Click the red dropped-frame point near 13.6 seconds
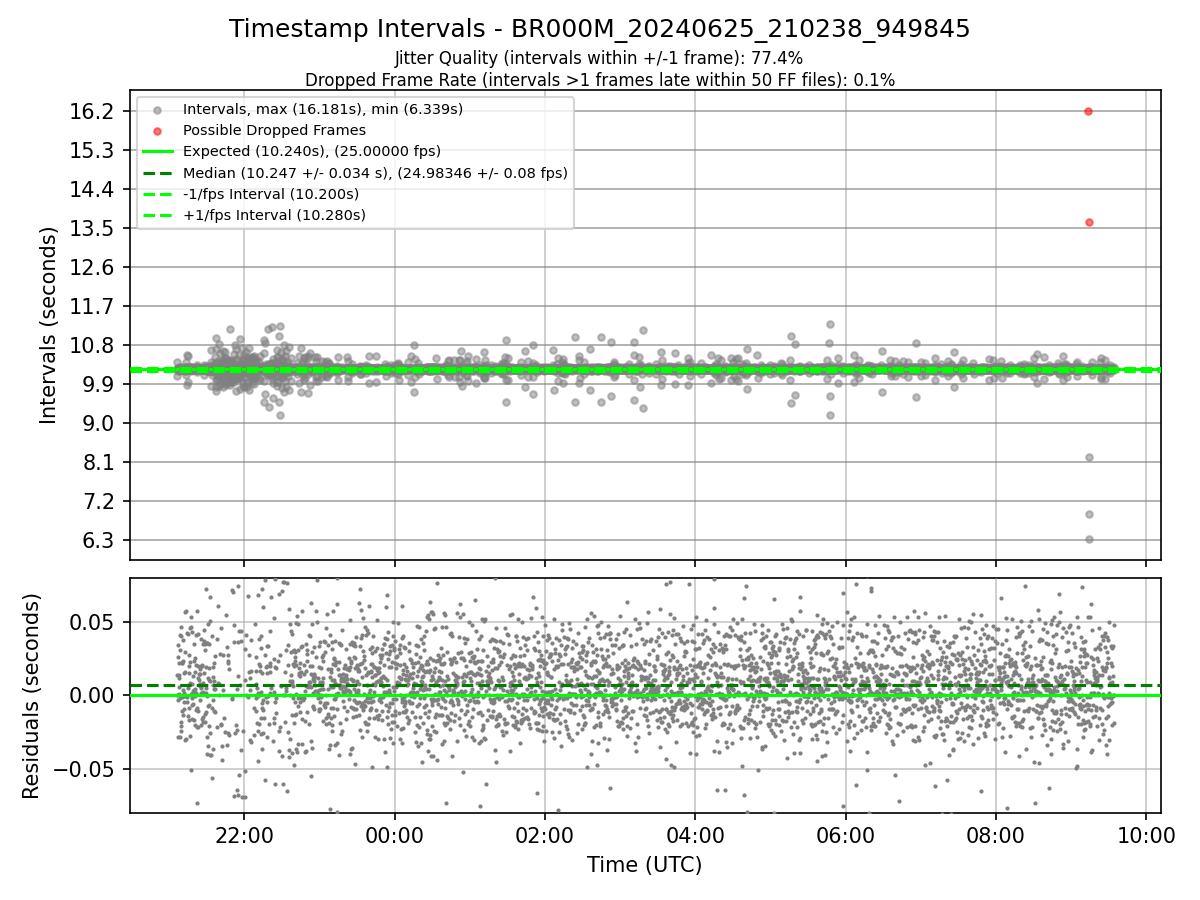Viewport: 1200px width, 900px height. (x=1089, y=222)
